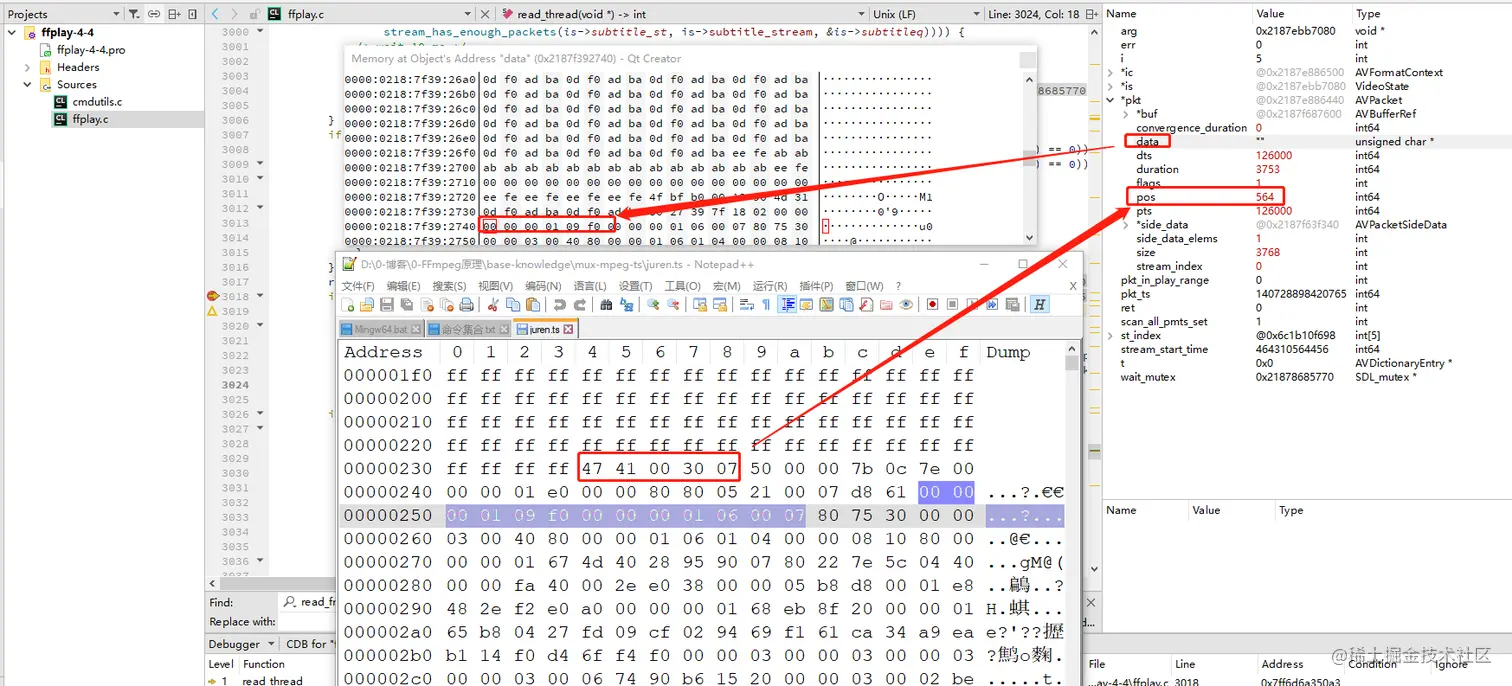The height and width of the screenshot is (686, 1512).
Task: Click the Name column header in Locals
Action: point(1121,14)
